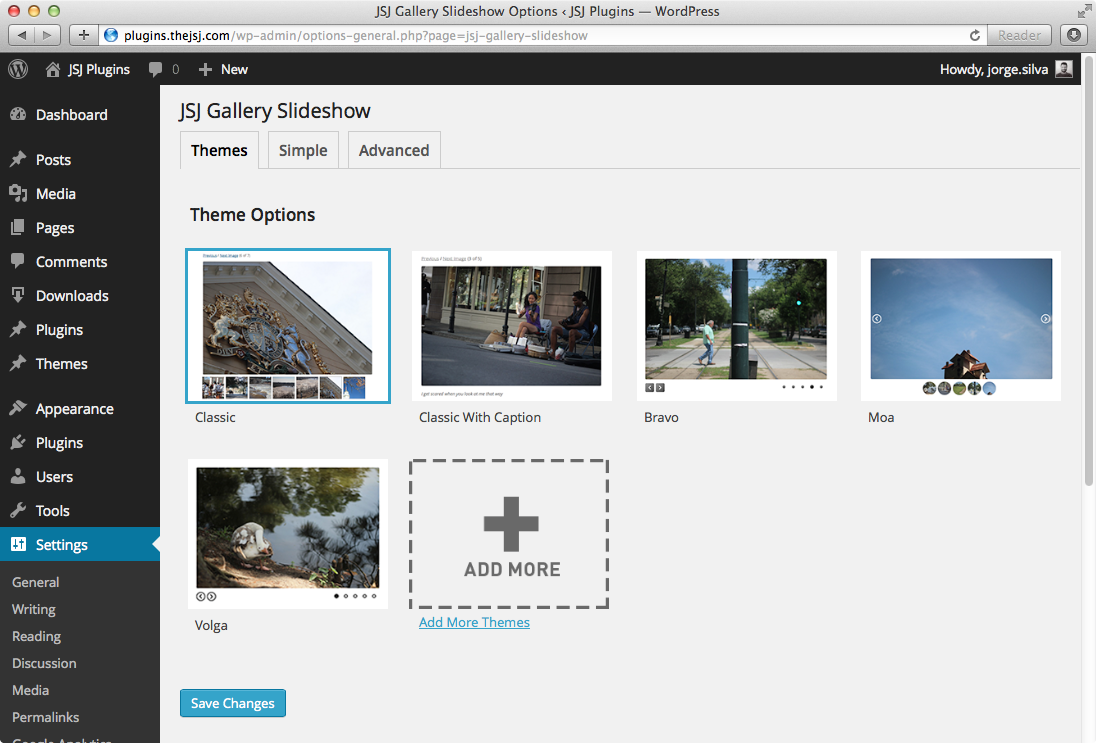Click the JSJ Plugins site name
The height and width of the screenshot is (743, 1096).
click(x=99, y=69)
